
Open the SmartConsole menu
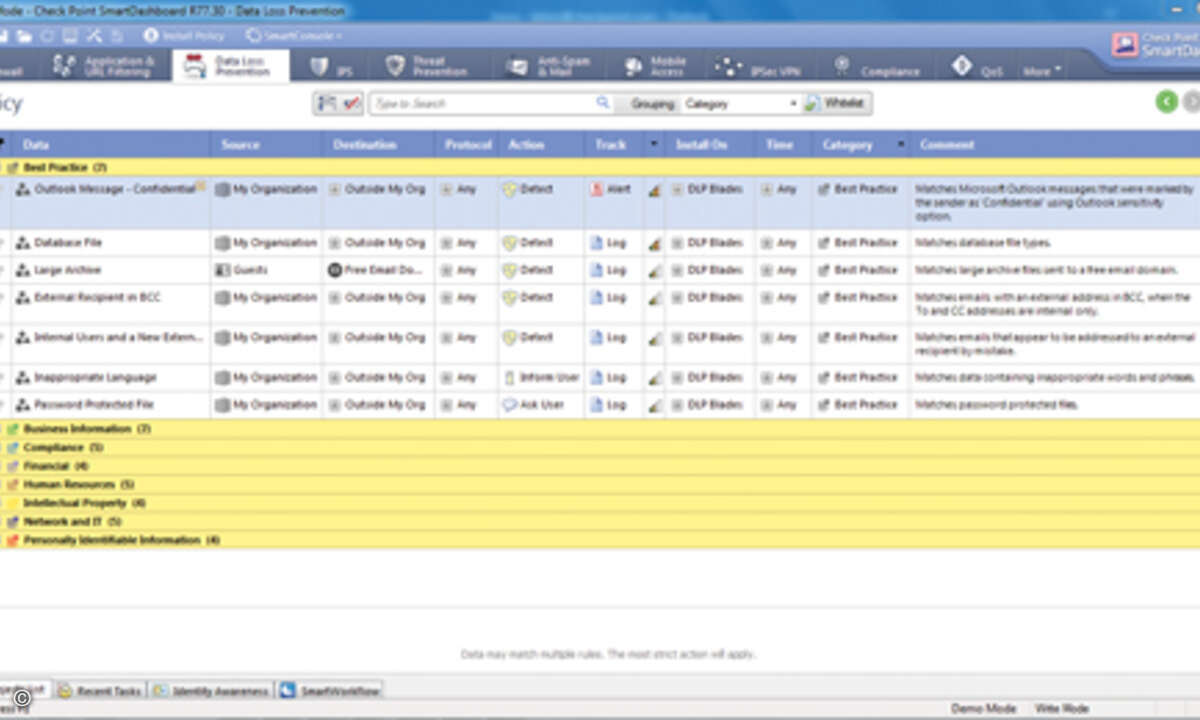[294, 36]
